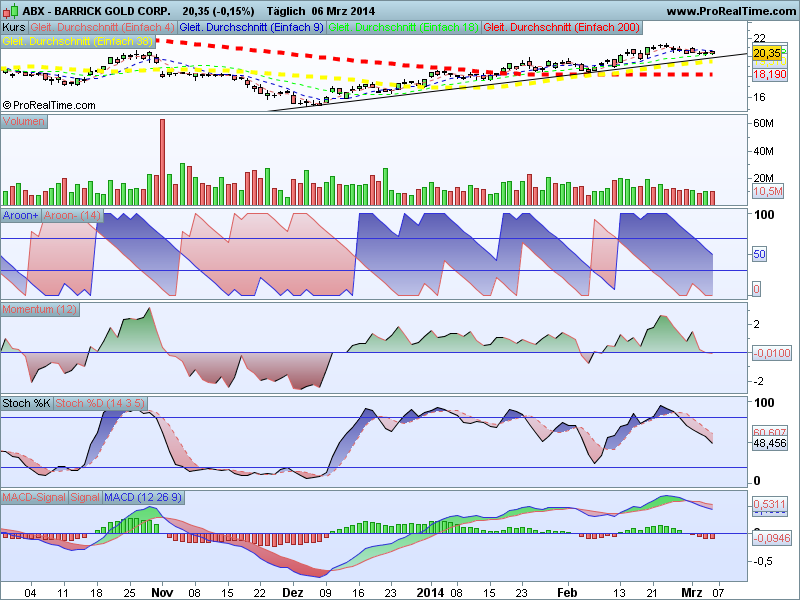
Task: Click the Feb label on time axis
Action: (567, 593)
